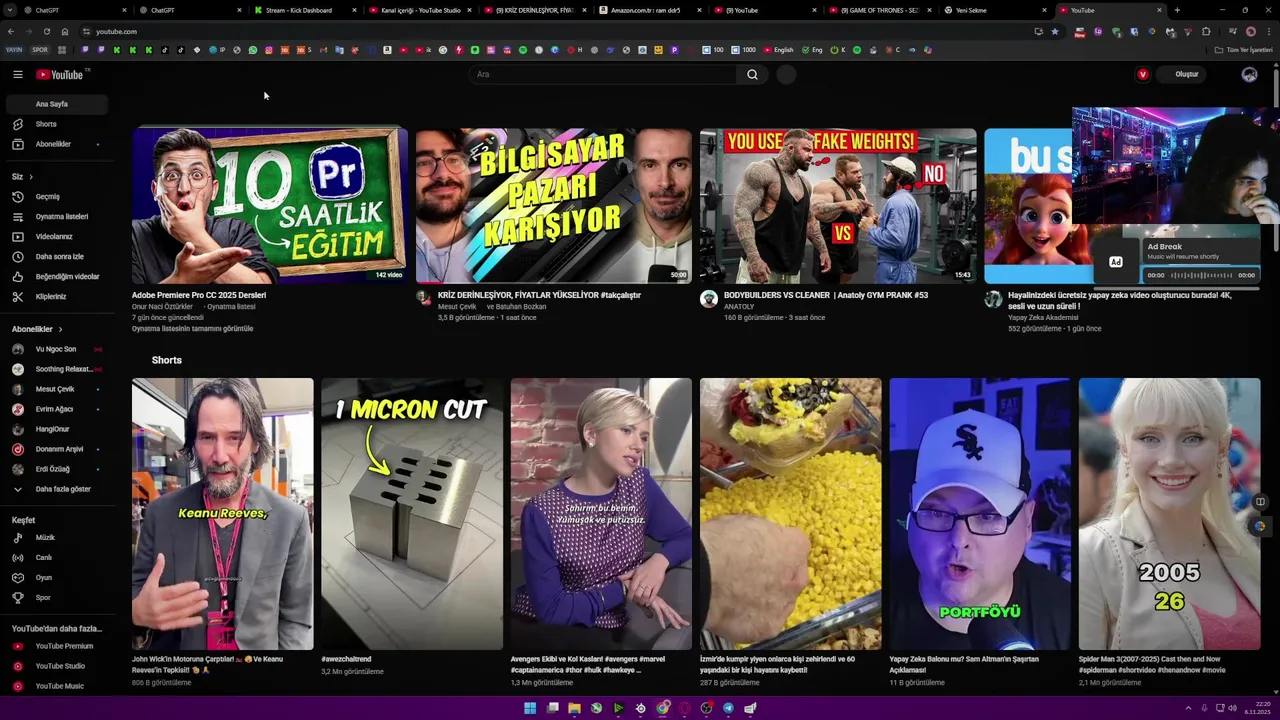Open the 1000 bookmark in bookmarks bar
The height and width of the screenshot is (720, 1280).
(744, 50)
